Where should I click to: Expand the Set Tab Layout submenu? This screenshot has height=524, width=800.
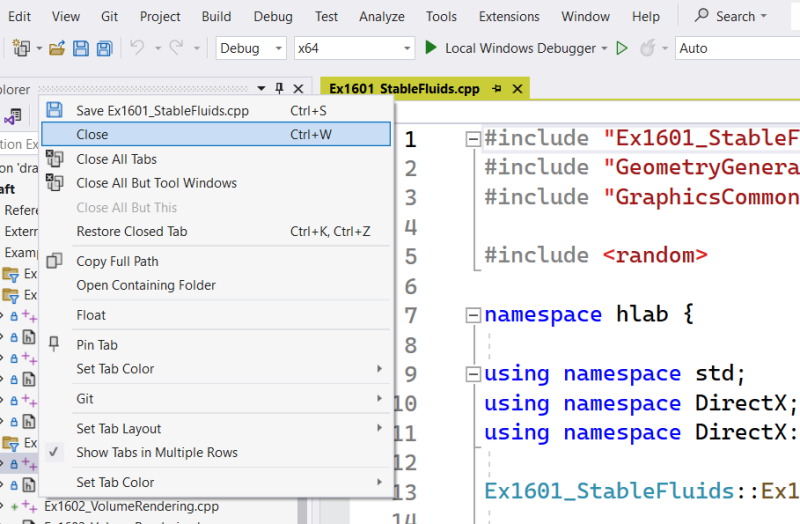coord(119,428)
